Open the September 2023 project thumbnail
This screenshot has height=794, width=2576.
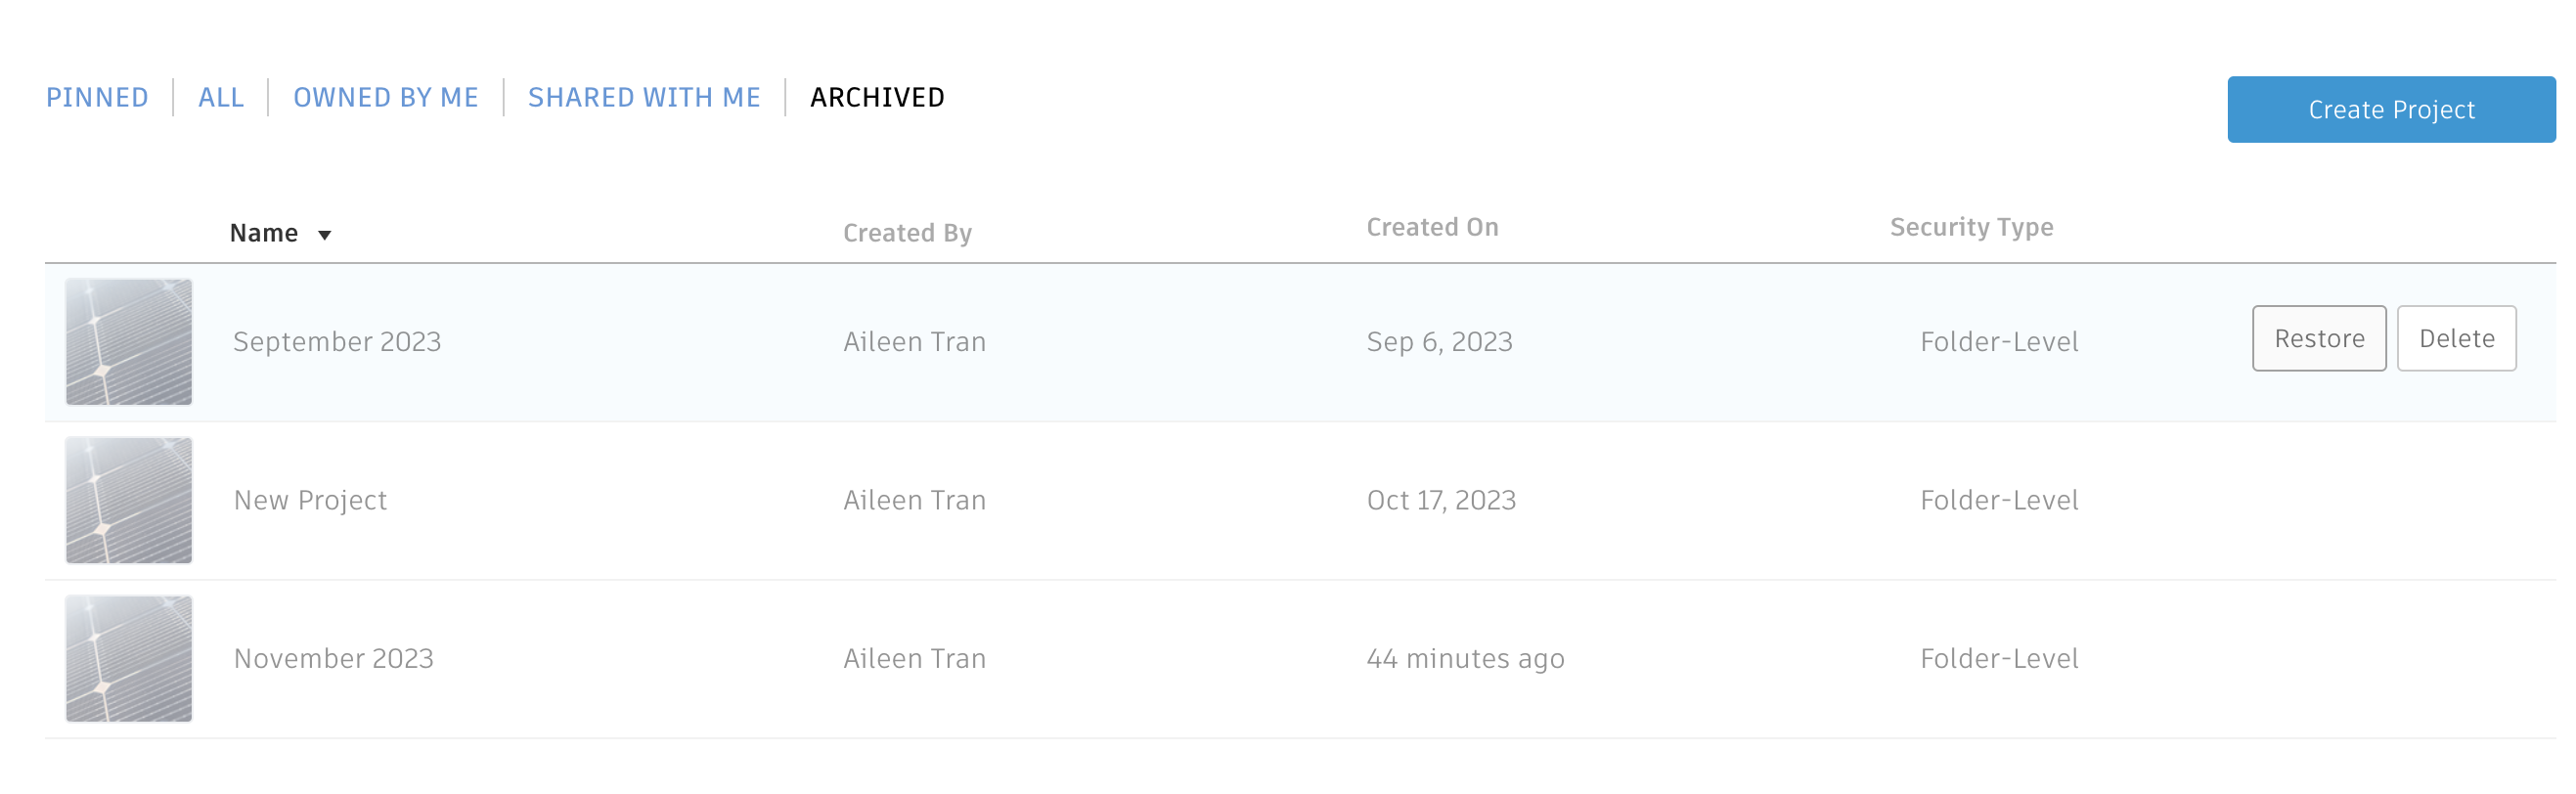coord(129,342)
